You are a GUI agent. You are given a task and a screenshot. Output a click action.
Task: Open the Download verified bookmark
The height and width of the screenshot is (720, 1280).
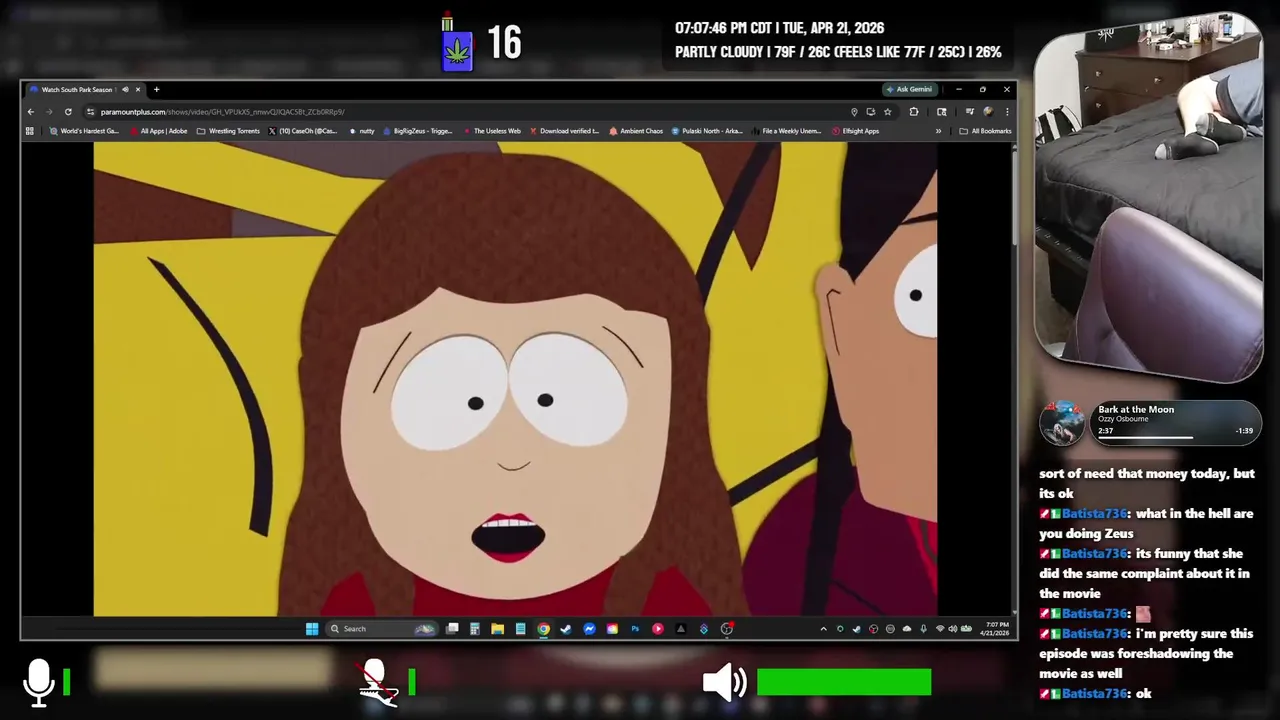click(564, 131)
